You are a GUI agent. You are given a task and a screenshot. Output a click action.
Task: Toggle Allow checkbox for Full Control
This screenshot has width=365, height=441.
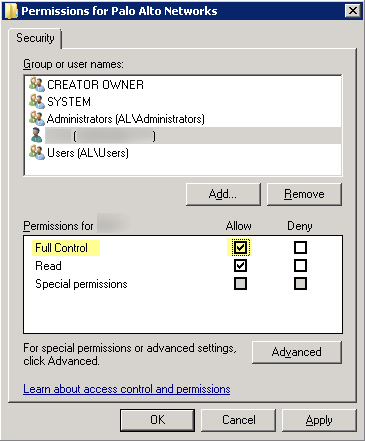coord(240,248)
